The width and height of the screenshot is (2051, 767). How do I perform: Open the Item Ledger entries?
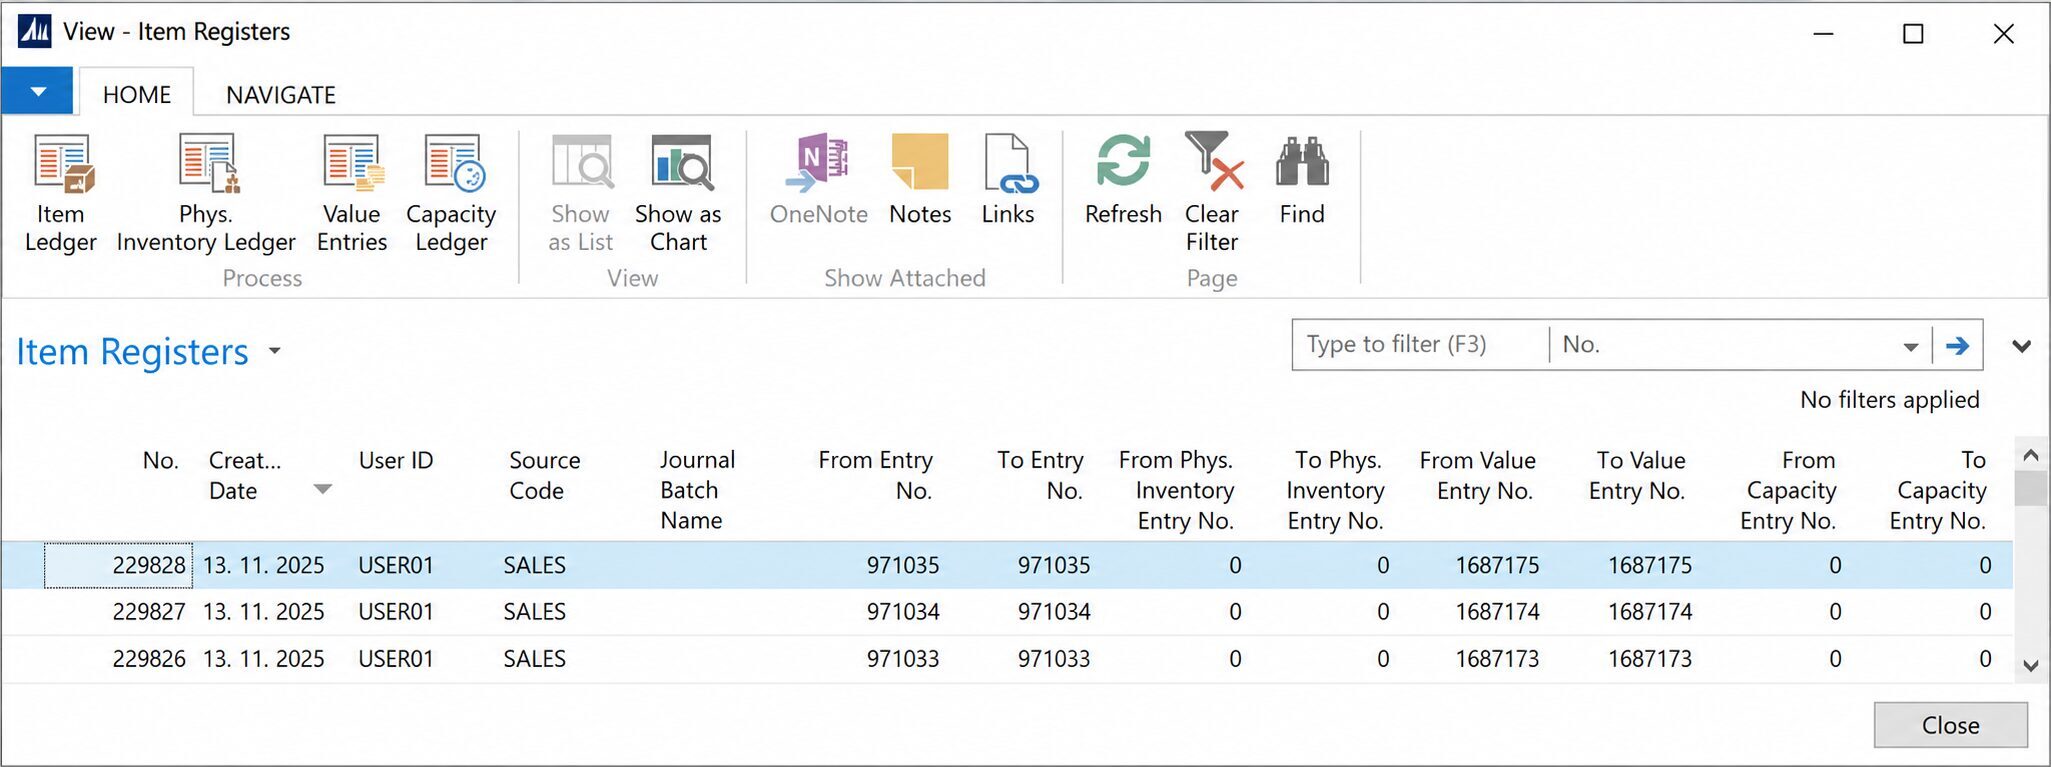pos(61,195)
